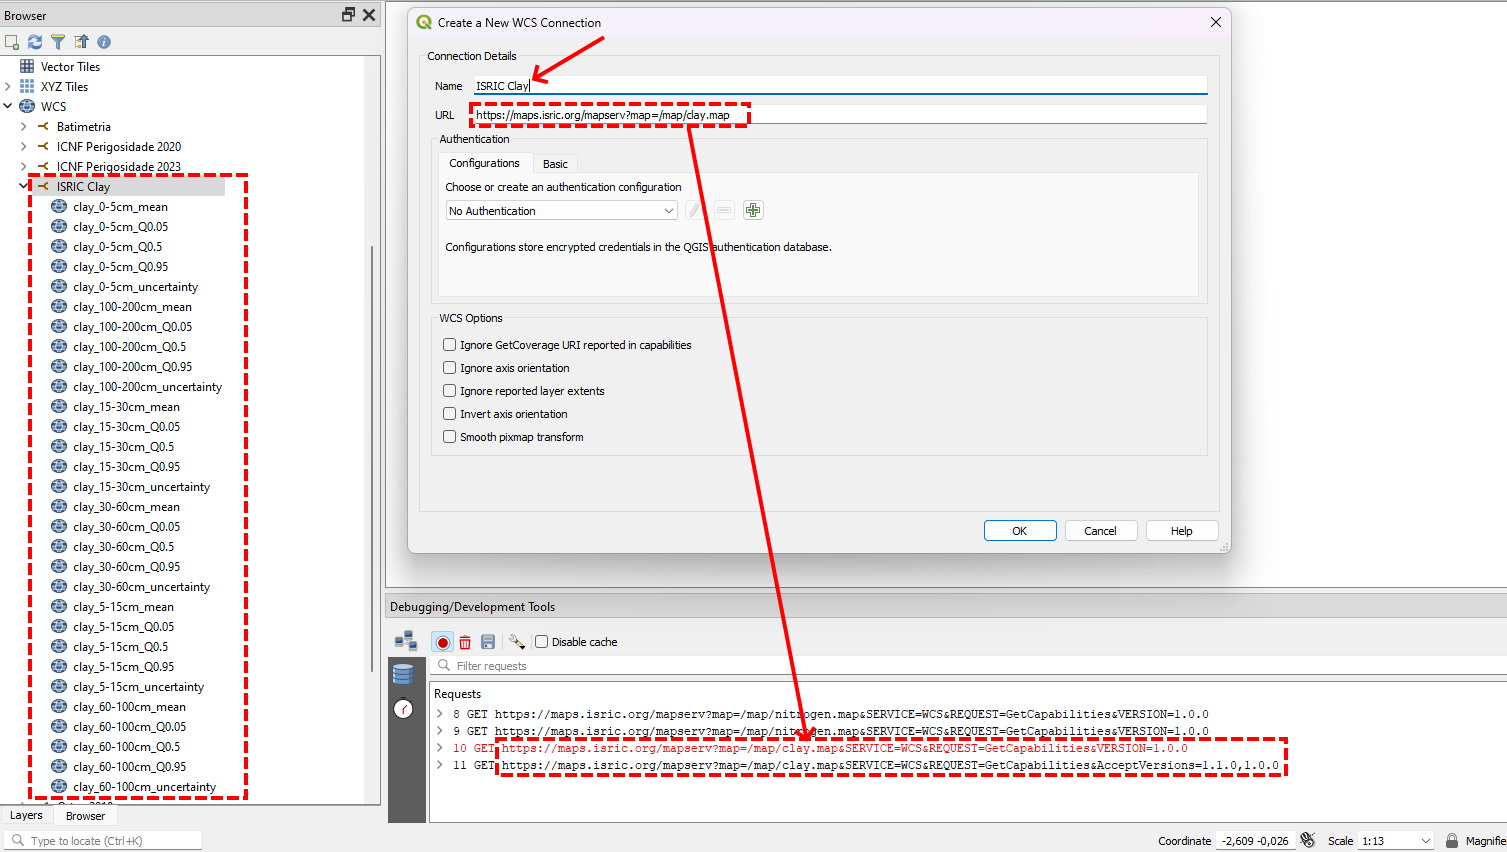Image resolution: width=1507 pixels, height=852 pixels.
Task: Enable properties widget in Browser panel
Action: tap(104, 41)
